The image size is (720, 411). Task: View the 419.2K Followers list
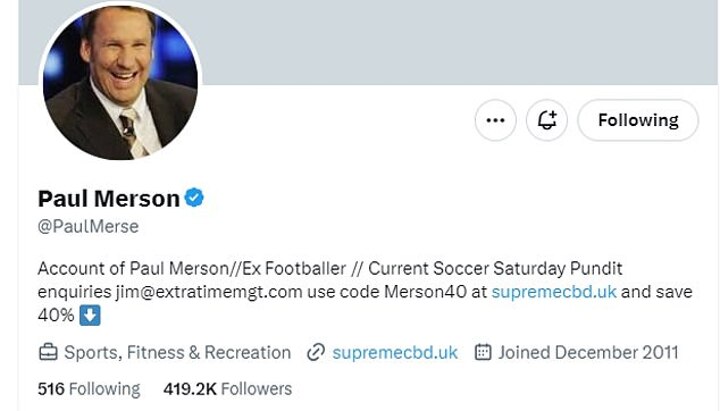click(x=227, y=388)
